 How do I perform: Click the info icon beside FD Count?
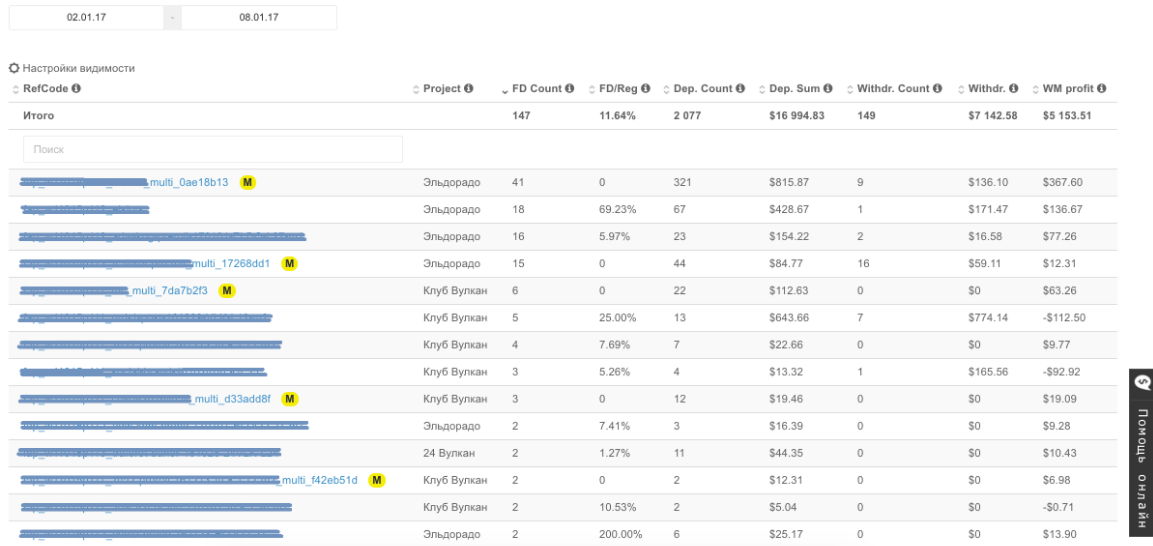pyautogui.click(x=570, y=90)
